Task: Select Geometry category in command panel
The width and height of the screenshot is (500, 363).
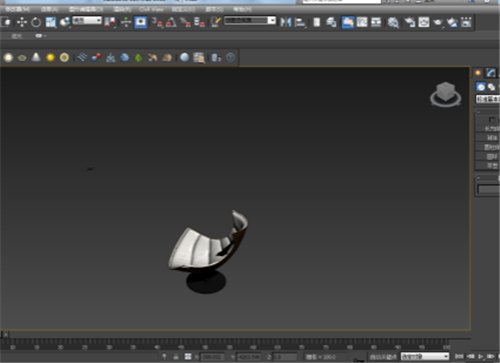Action: tap(480, 87)
